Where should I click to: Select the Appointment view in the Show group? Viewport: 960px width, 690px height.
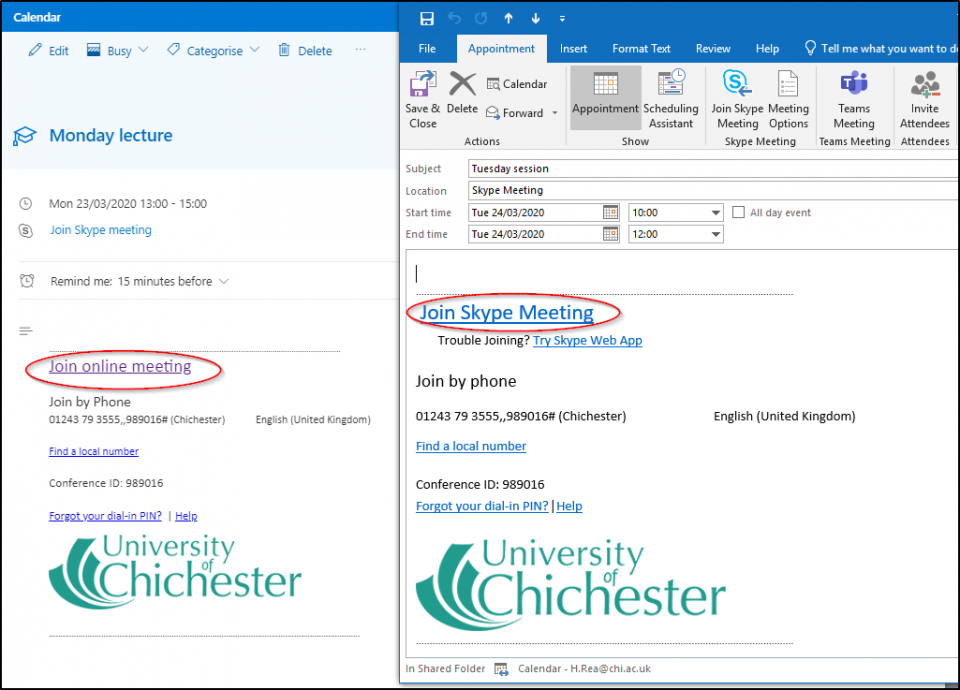606,98
